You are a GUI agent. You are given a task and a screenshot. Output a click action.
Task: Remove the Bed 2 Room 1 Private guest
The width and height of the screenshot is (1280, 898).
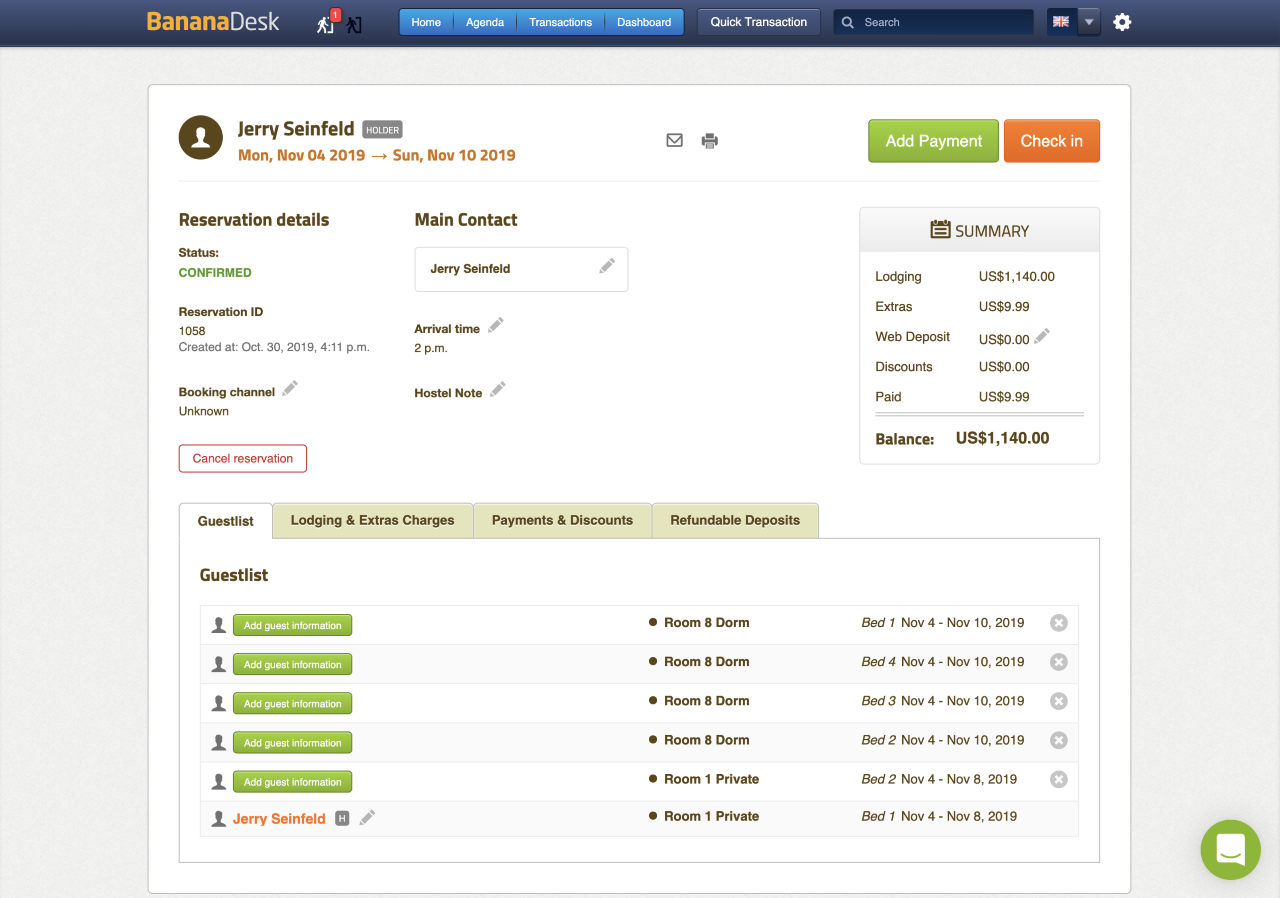pos(1058,779)
